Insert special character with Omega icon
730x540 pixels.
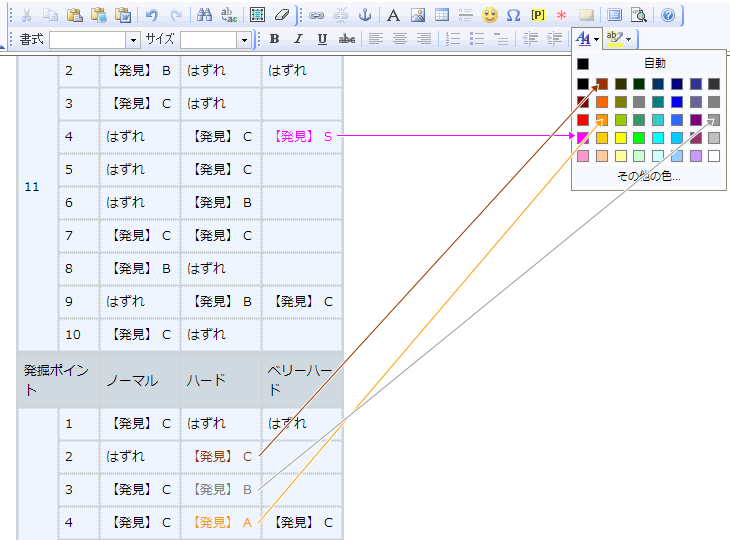514,15
